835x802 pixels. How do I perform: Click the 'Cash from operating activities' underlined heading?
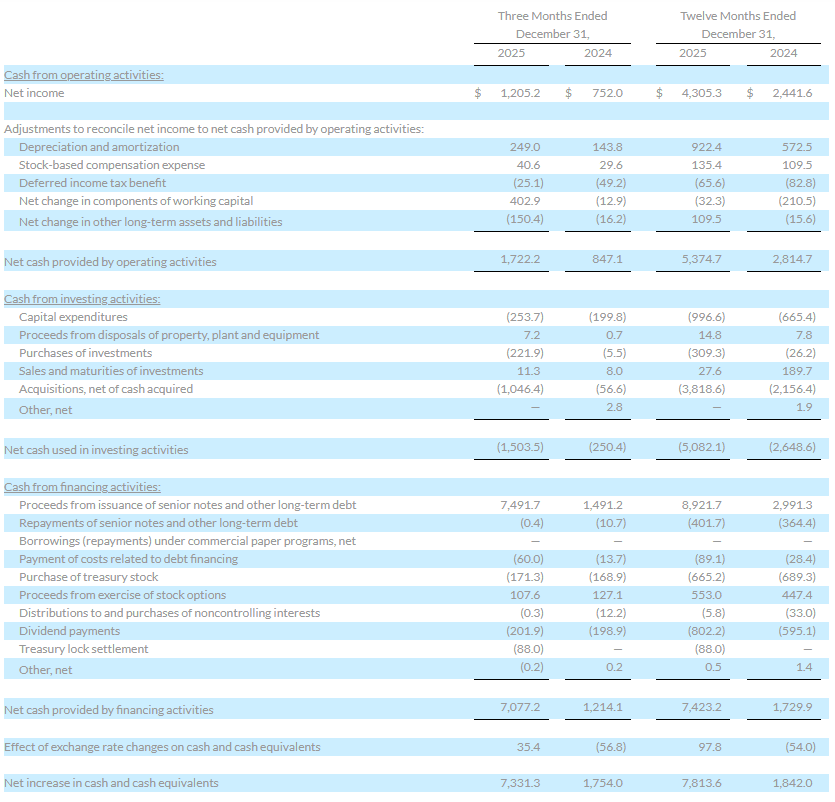click(x=84, y=75)
